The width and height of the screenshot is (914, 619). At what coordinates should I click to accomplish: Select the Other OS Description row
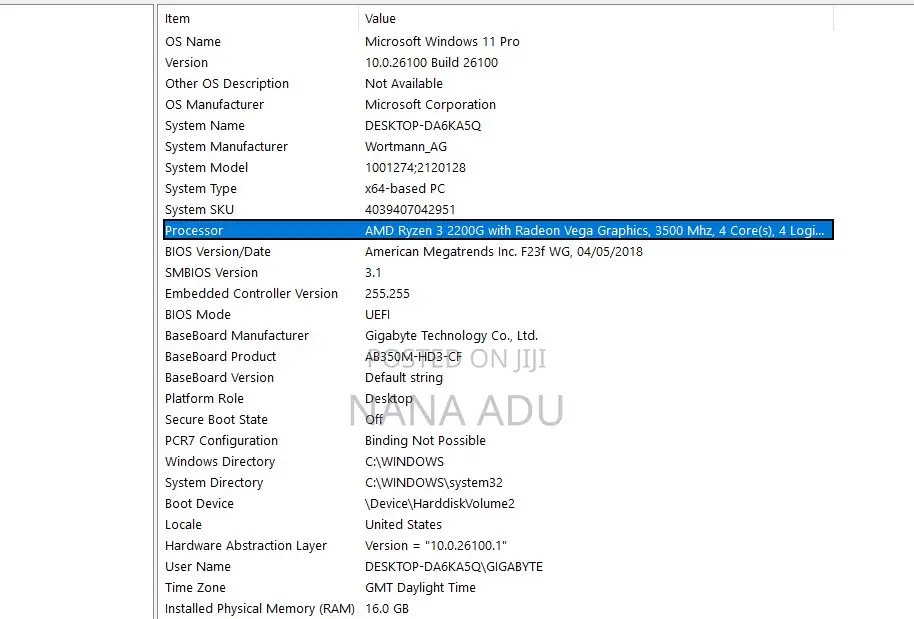[498, 84]
